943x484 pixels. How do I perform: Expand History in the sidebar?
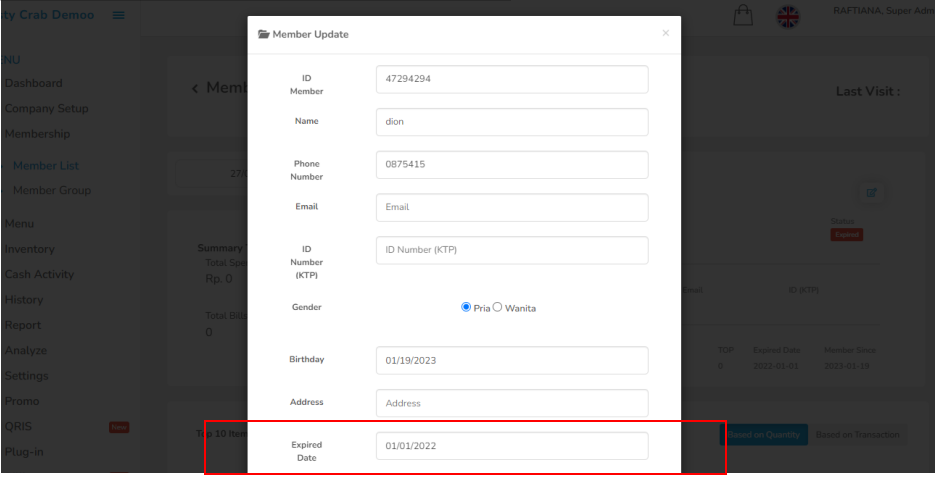click(x=24, y=299)
